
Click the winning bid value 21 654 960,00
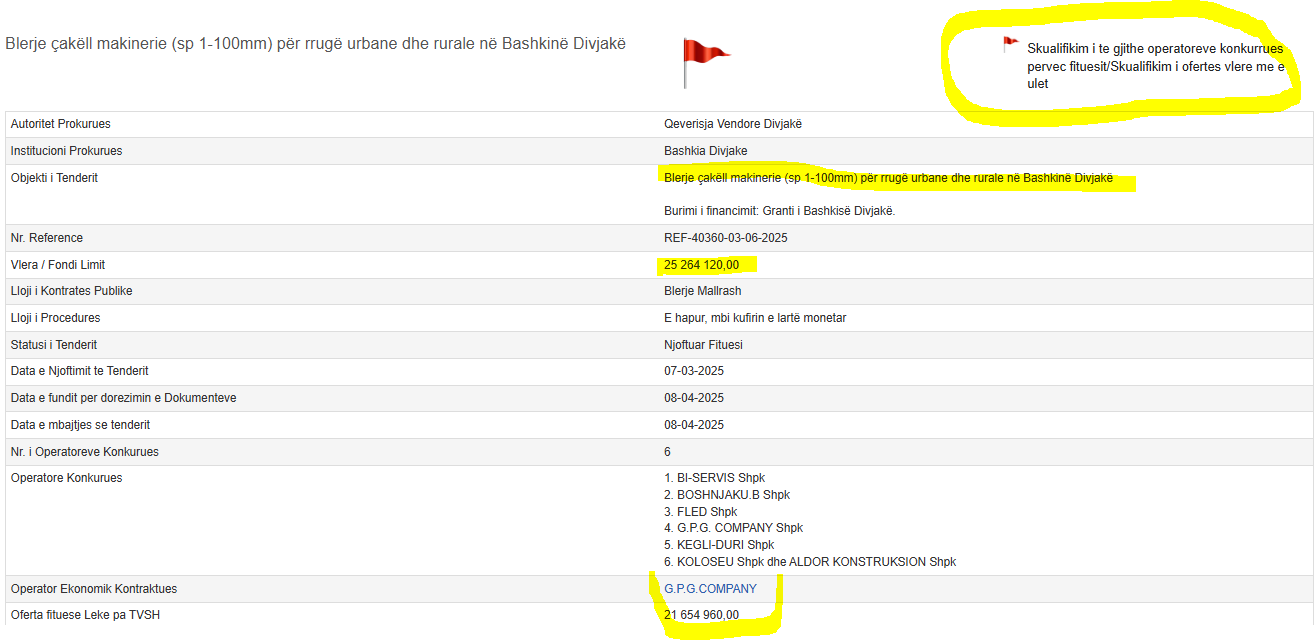point(701,615)
